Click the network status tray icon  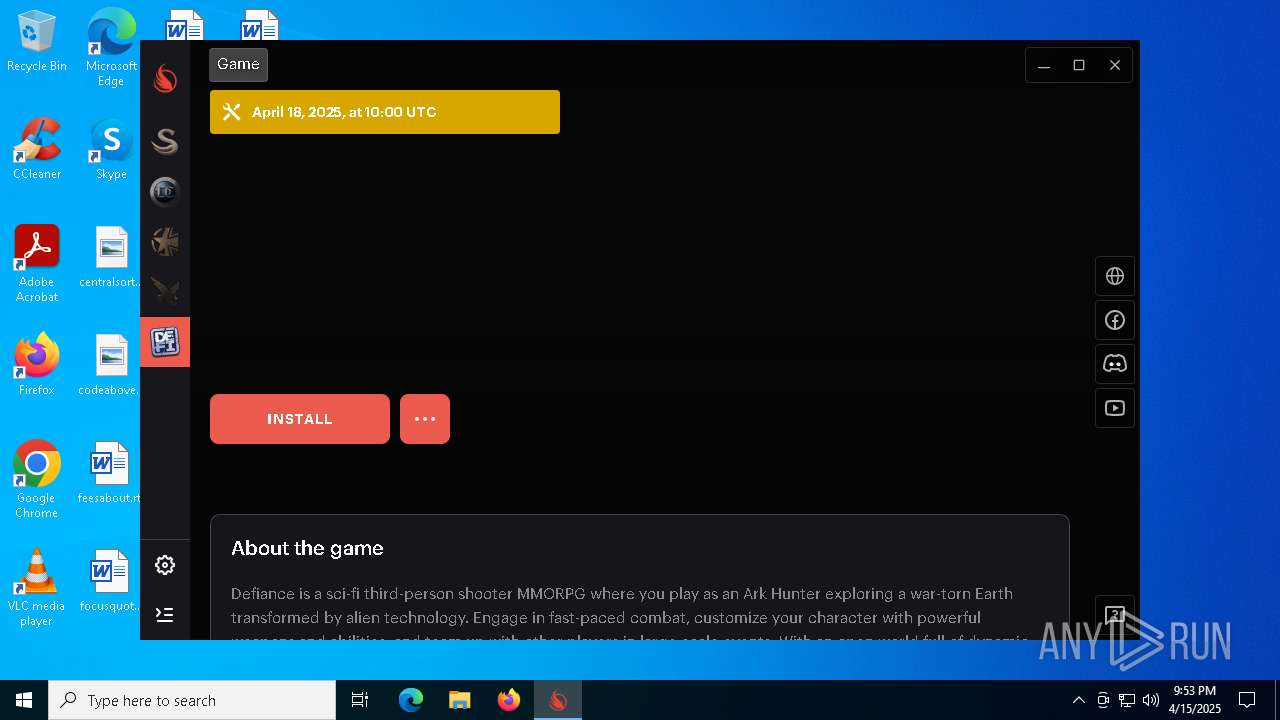click(x=1127, y=700)
